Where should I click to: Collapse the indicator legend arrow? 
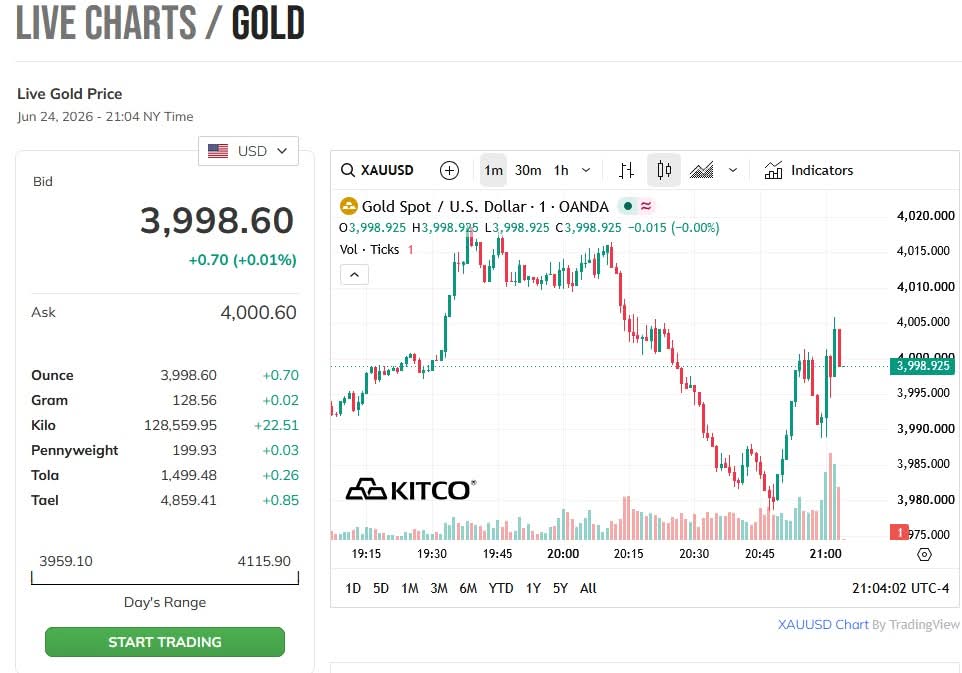(x=354, y=275)
